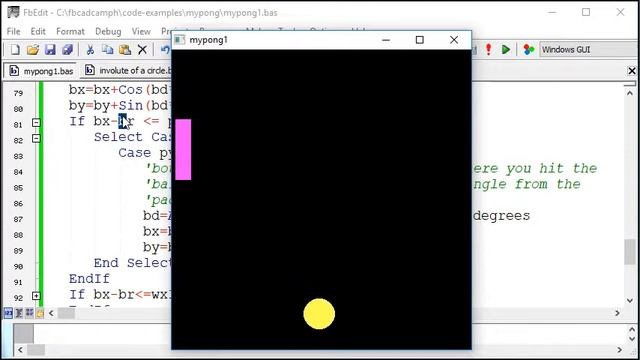Open a file using the folder icon
Screen dimensions: 640x360
(x=33, y=50)
